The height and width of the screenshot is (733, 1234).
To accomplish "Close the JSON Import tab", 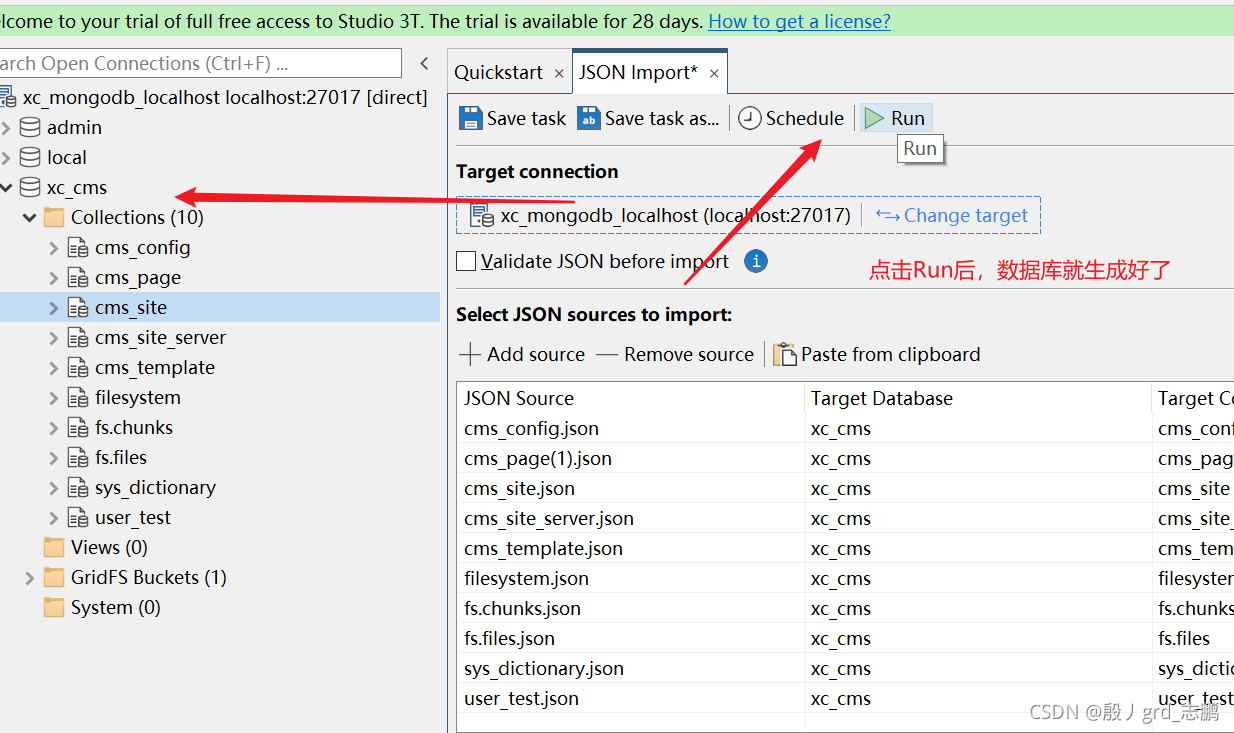I will click(714, 73).
